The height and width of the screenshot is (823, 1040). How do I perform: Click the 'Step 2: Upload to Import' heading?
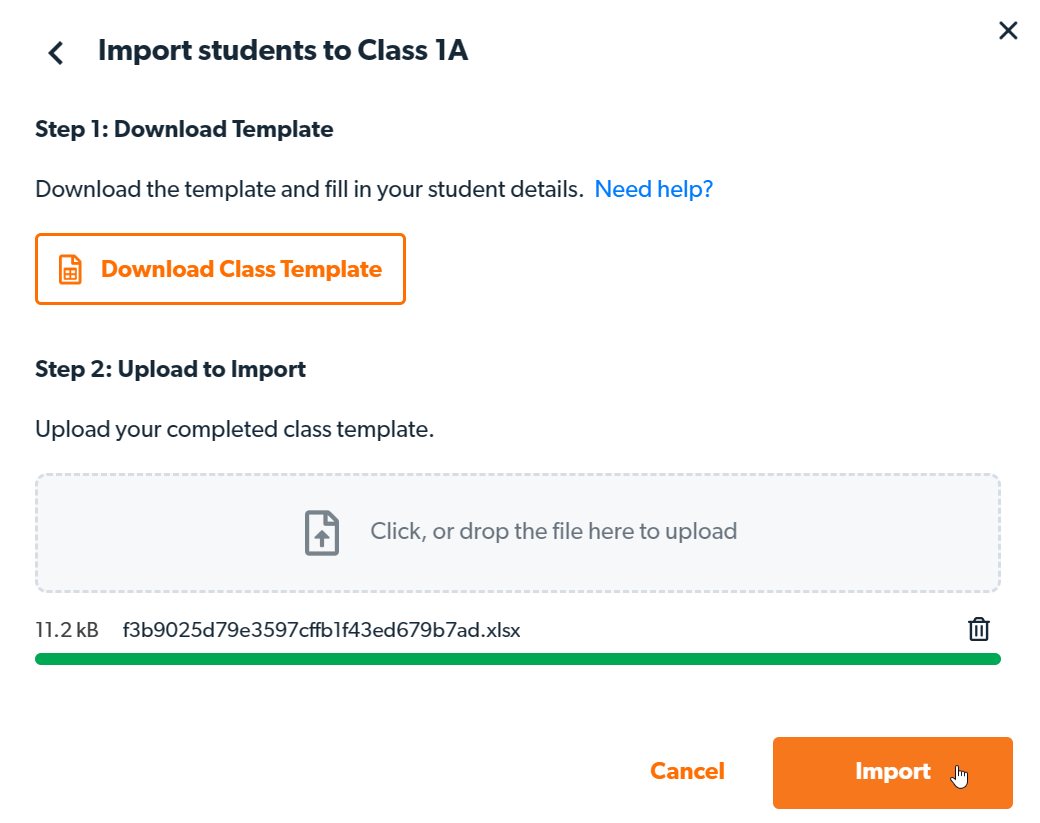tap(170, 369)
